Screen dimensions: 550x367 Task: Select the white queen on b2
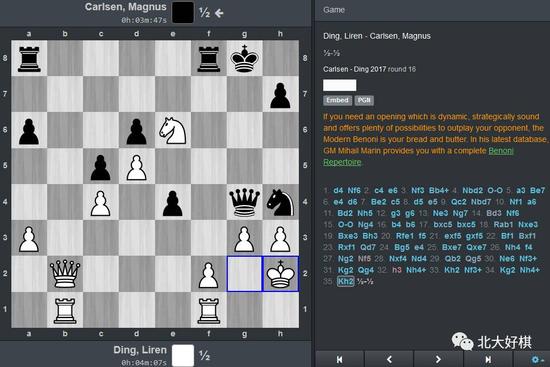coord(65,274)
